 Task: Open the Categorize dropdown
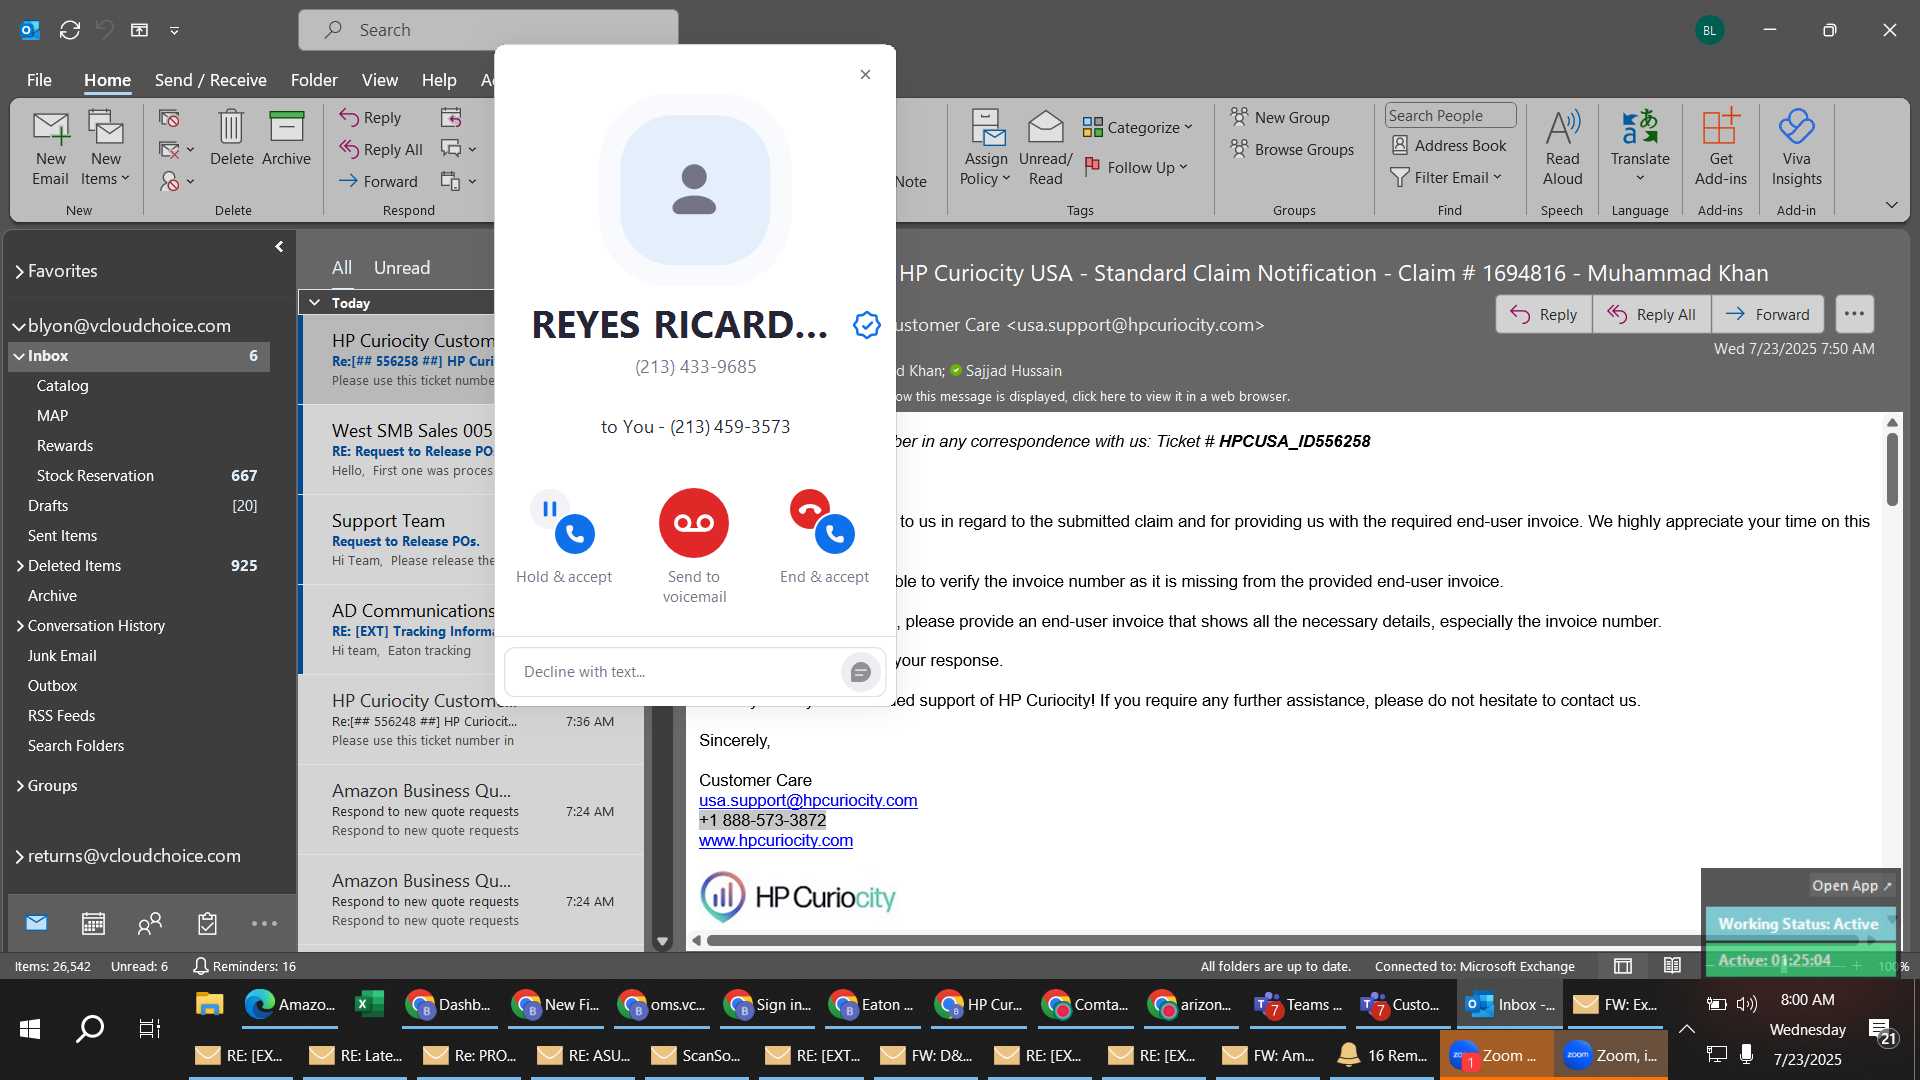[x=1138, y=127]
